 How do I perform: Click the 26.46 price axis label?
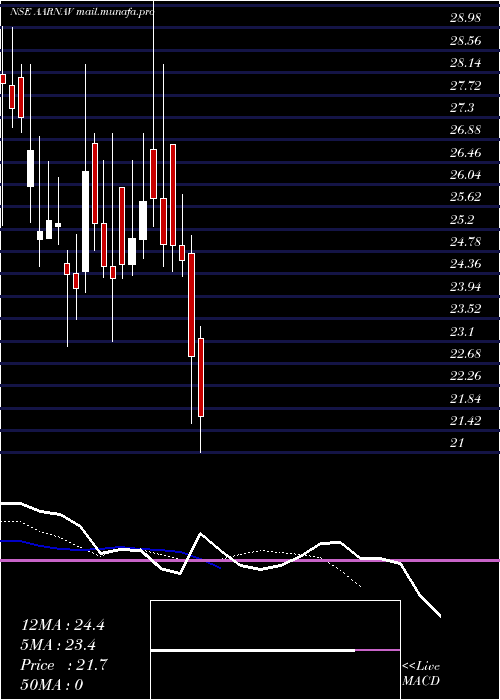click(x=465, y=152)
